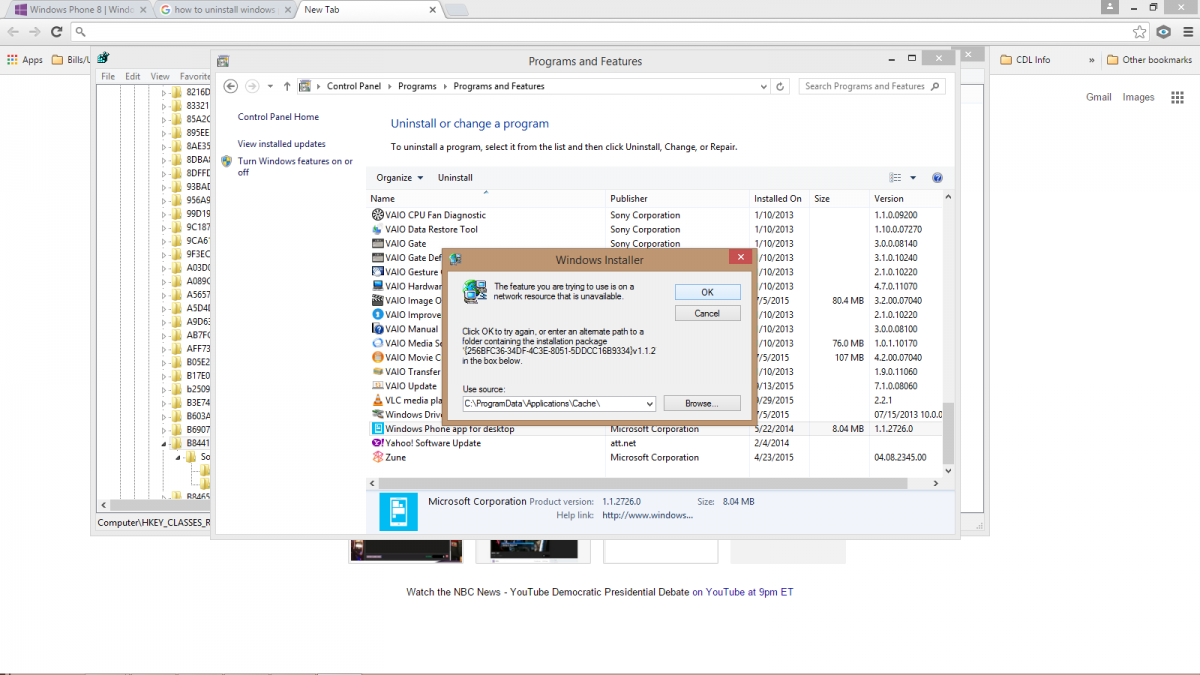Click the VAIO Movie Creator orange icon
The width and height of the screenshot is (1200, 675).
click(x=377, y=357)
